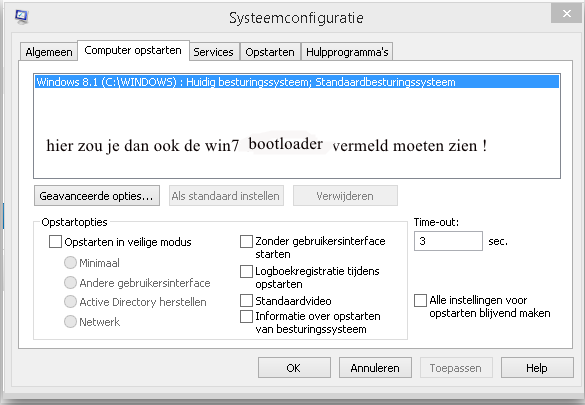The width and height of the screenshot is (585, 405).
Task: Enable Logboekregistratie tijdens opstarten
Action: click(x=246, y=271)
